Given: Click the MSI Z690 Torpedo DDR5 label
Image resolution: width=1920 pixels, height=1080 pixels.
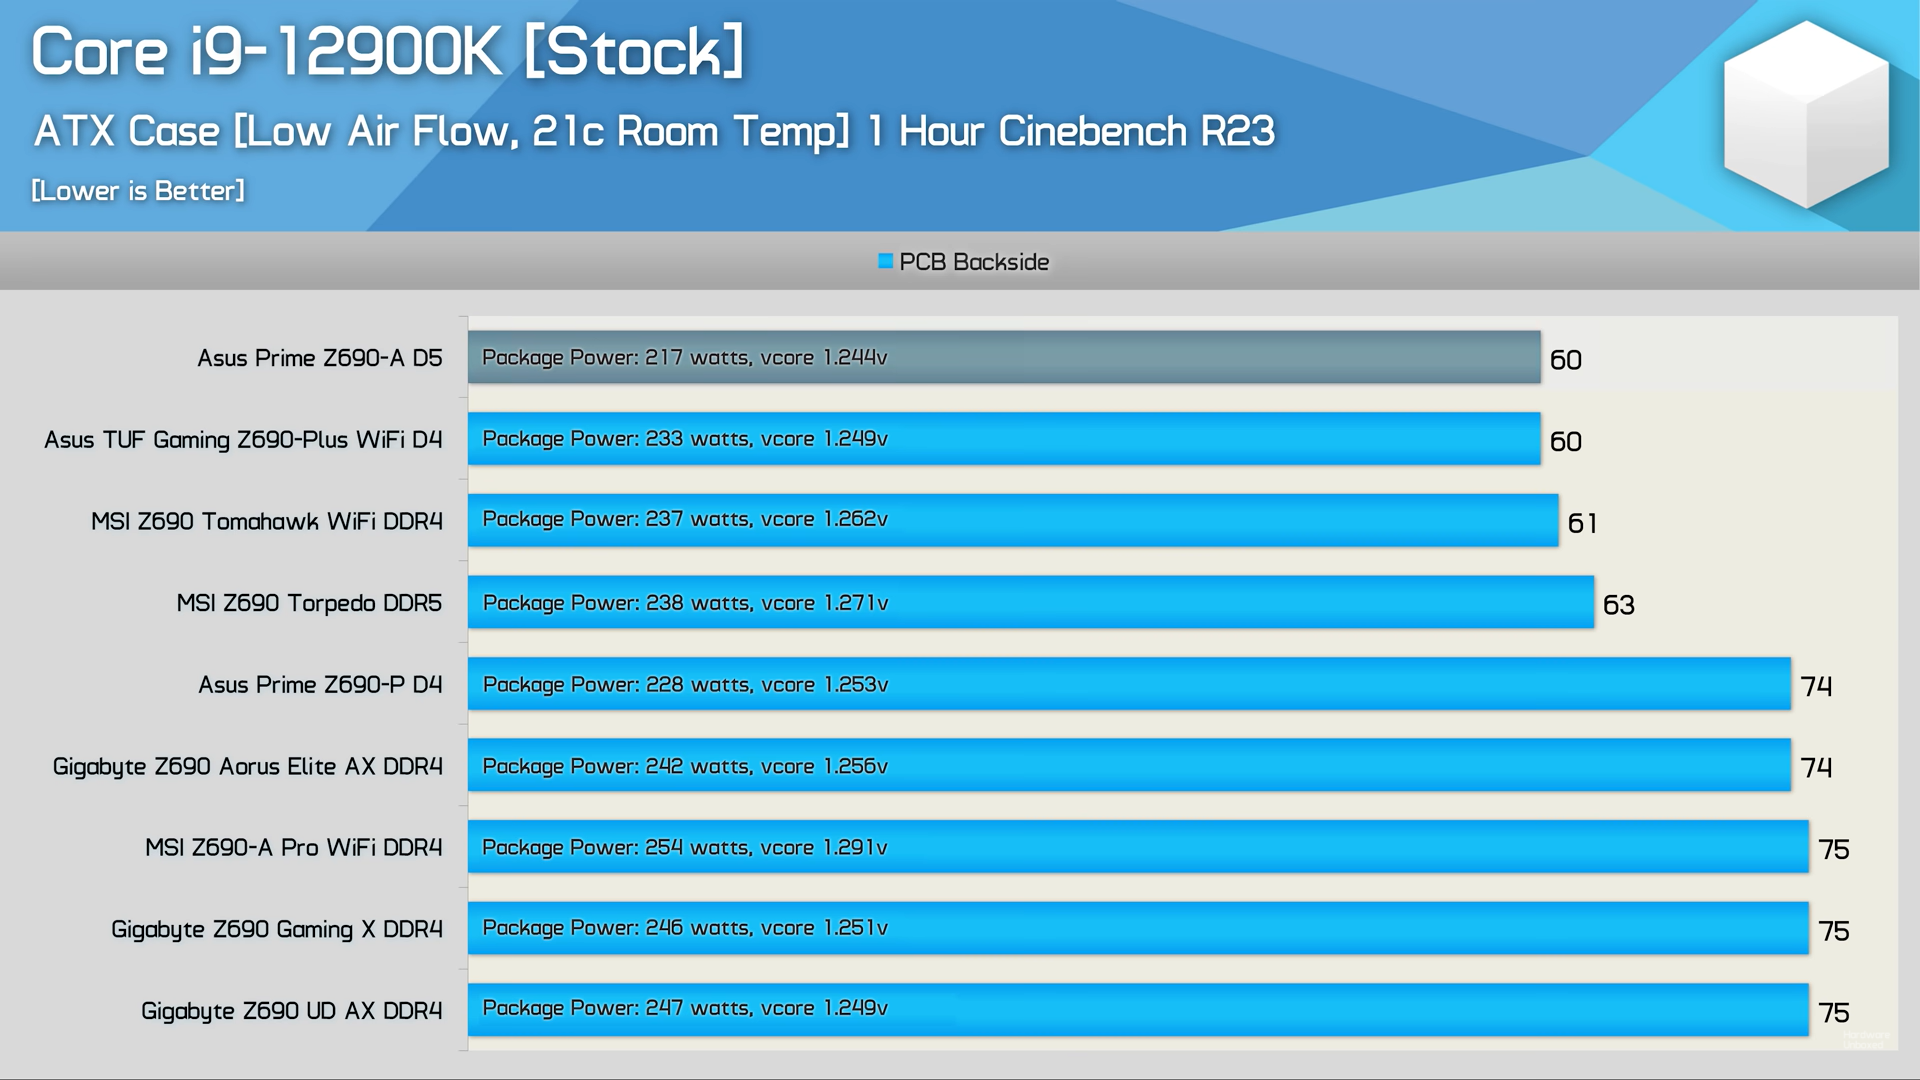Looking at the screenshot, I should click(309, 603).
